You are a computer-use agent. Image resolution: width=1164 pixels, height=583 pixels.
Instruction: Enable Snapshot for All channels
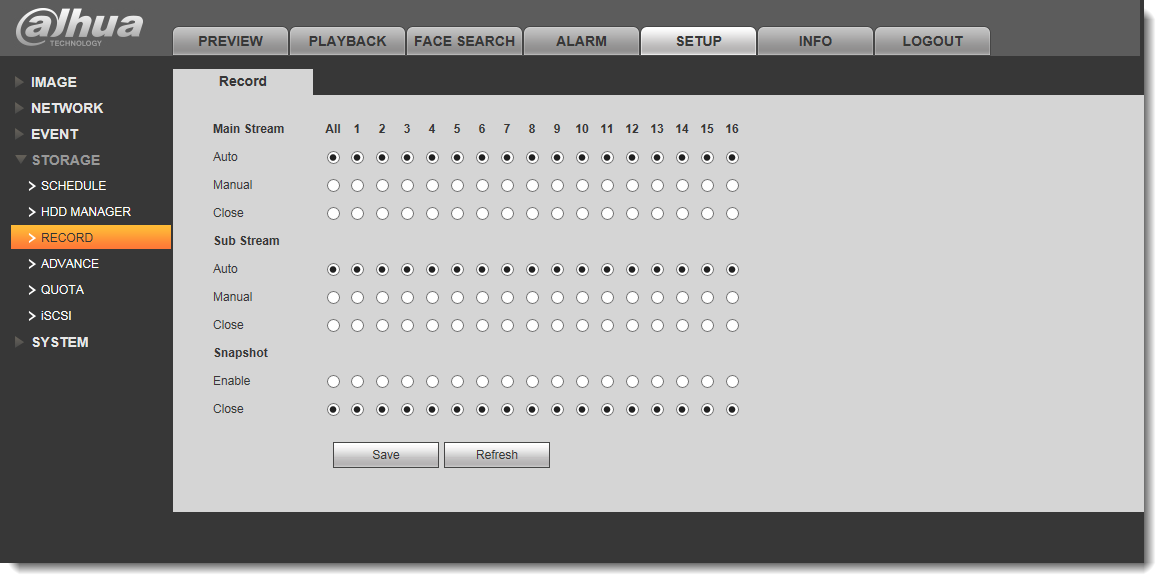333,382
